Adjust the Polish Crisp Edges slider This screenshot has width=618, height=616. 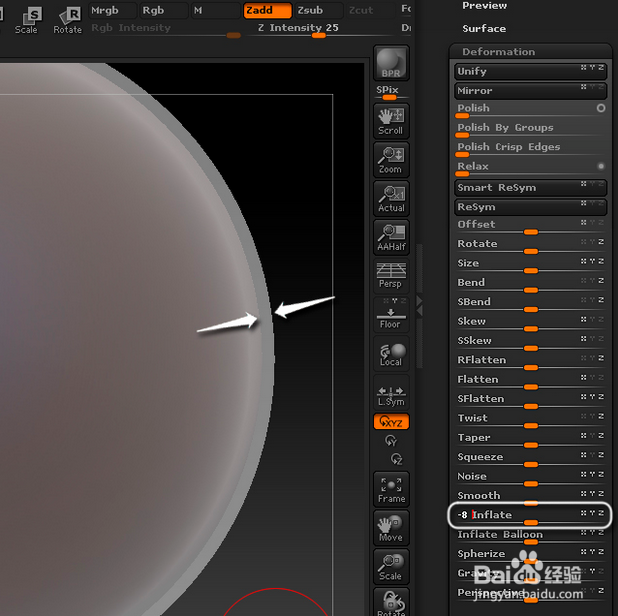pyautogui.click(x=531, y=149)
